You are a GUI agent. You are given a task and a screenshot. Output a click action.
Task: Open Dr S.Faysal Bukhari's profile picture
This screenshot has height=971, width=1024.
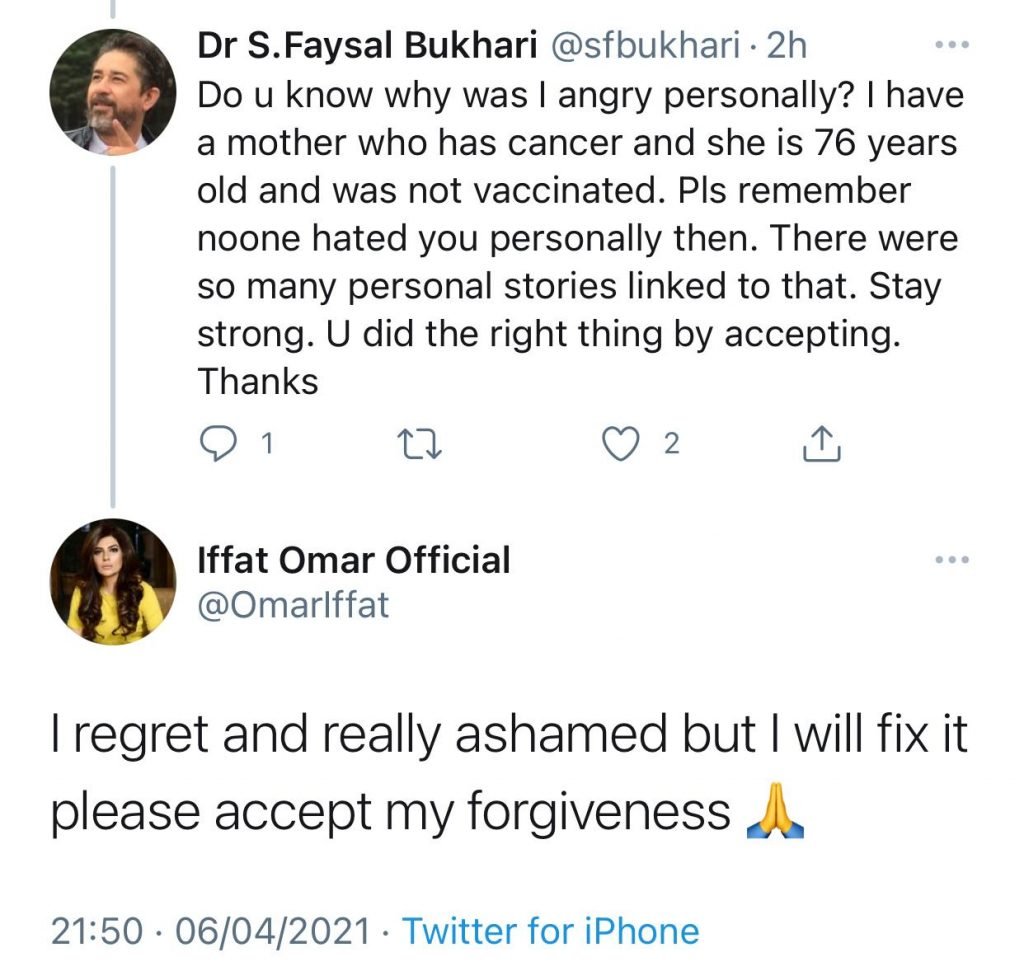pyautogui.click(x=113, y=90)
